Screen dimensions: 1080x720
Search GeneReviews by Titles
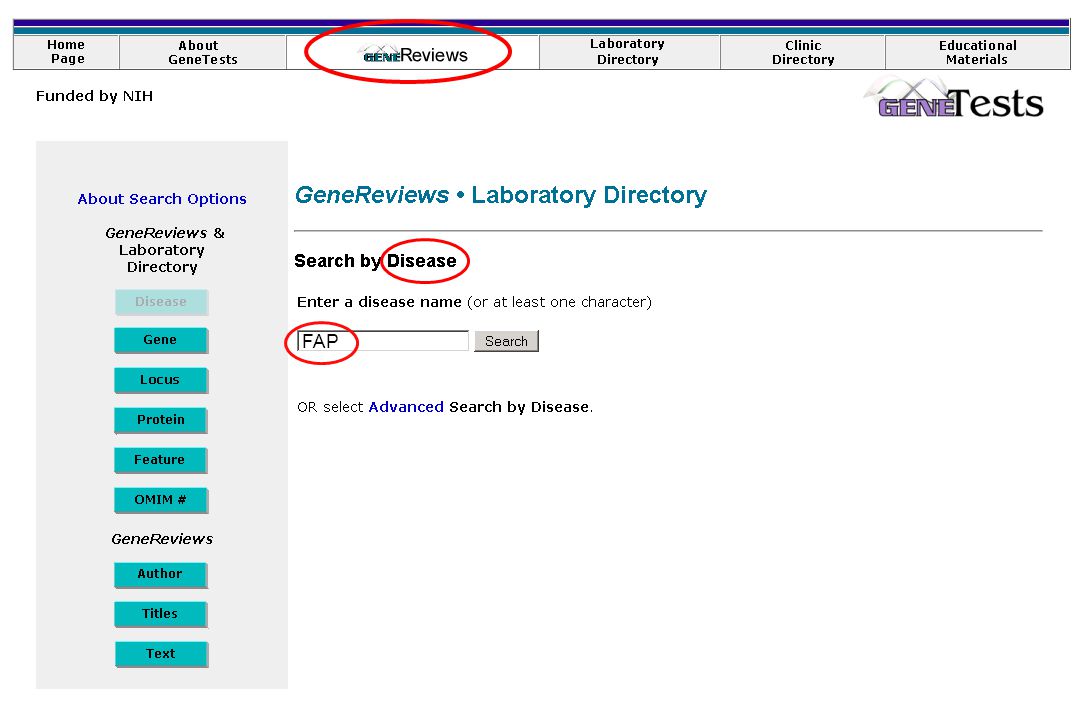pyautogui.click(x=160, y=614)
